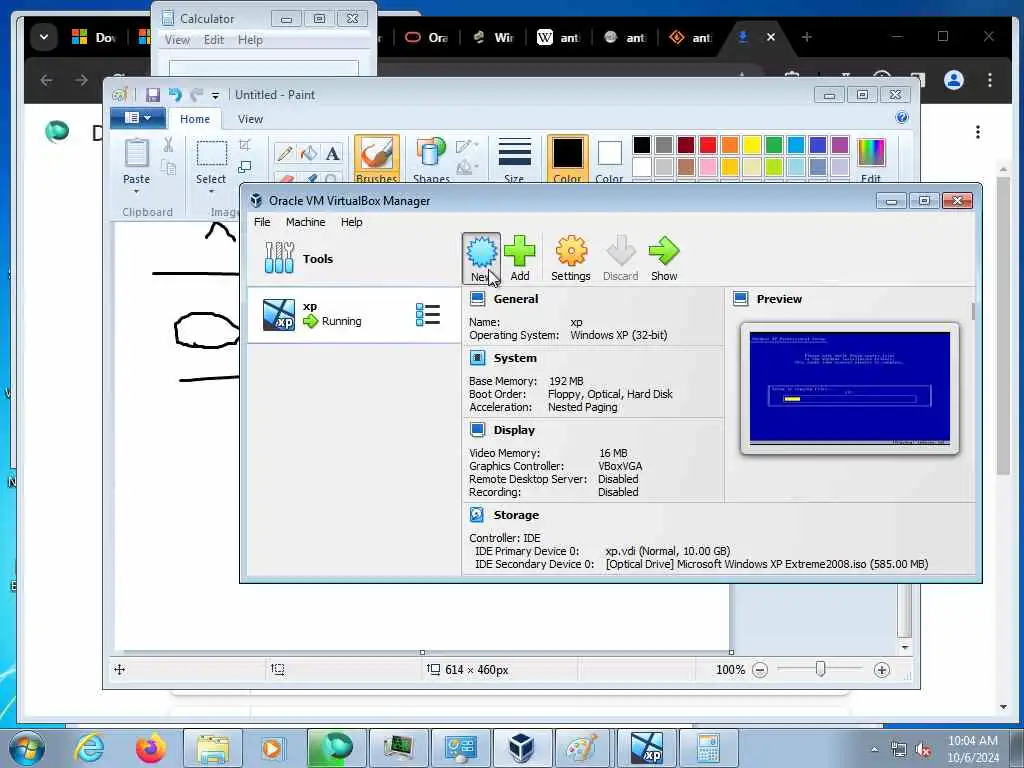The width and height of the screenshot is (1024, 768).
Task: Click the System section header
Action: tap(515, 358)
